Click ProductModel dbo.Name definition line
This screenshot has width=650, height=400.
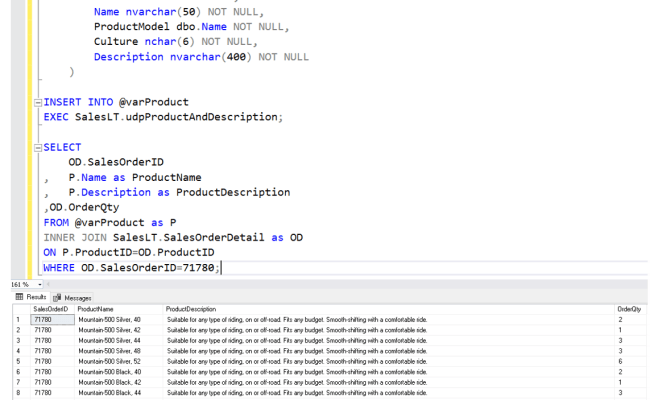click(x=191, y=27)
